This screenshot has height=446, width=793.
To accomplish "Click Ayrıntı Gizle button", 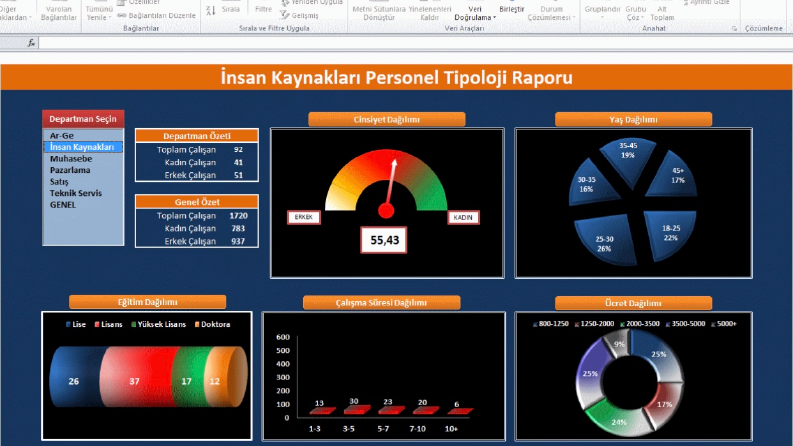I will [x=706, y=3].
